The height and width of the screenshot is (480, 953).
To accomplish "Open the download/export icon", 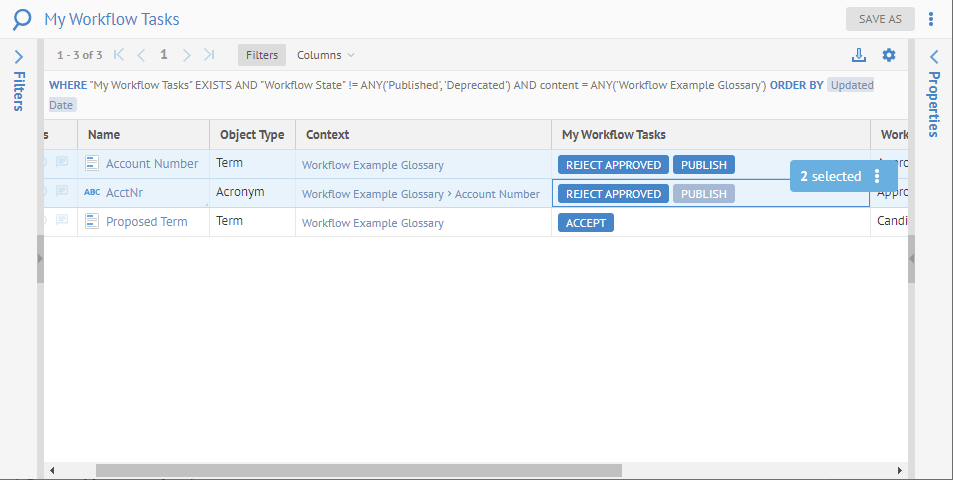I will 858,55.
